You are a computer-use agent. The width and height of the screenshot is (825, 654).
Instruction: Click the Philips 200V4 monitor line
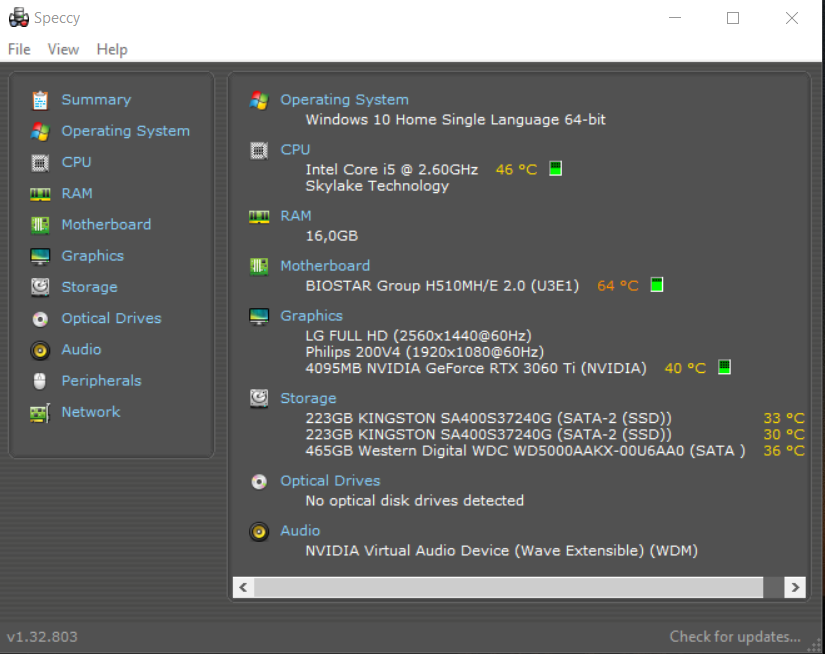click(425, 352)
